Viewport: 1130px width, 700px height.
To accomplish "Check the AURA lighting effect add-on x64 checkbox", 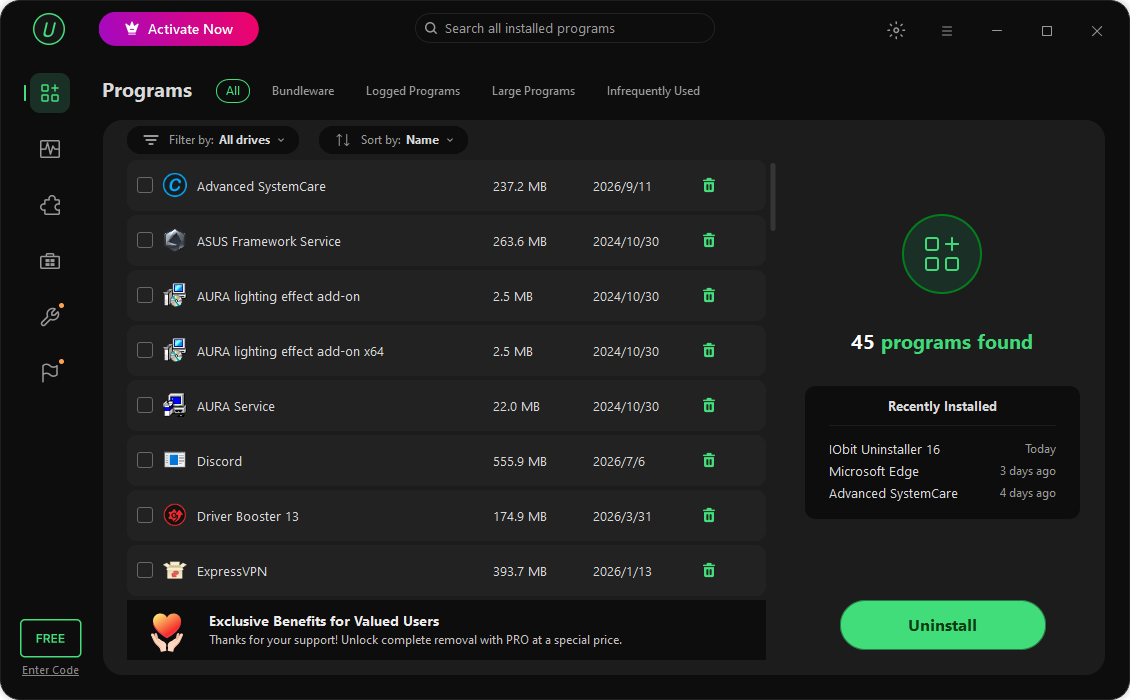I will pyautogui.click(x=145, y=350).
